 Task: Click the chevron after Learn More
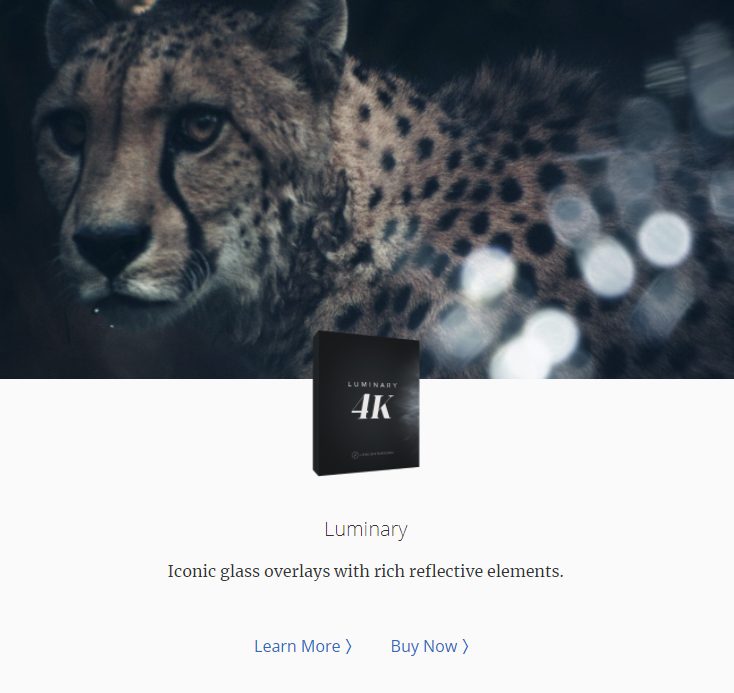point(348,647)
